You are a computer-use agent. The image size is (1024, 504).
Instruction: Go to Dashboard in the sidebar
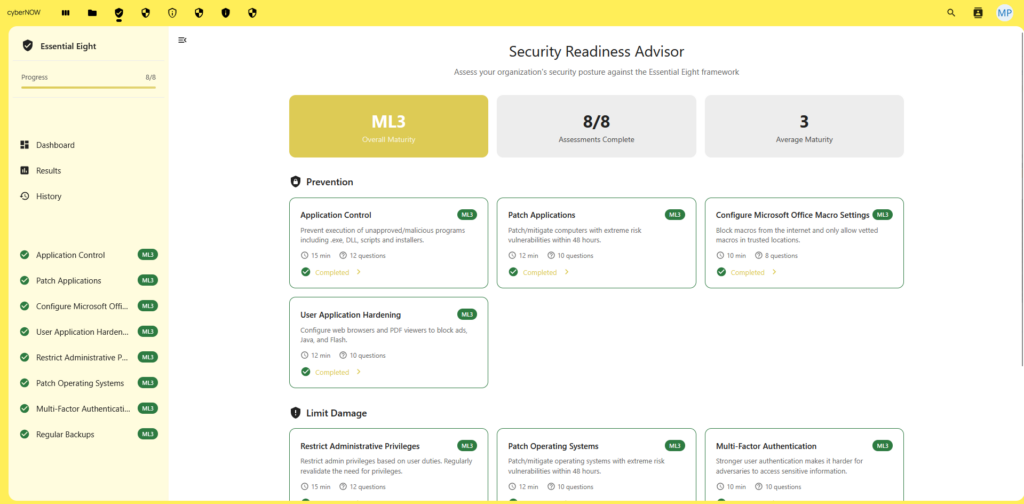pyautogui.click(x=55, y=145)
